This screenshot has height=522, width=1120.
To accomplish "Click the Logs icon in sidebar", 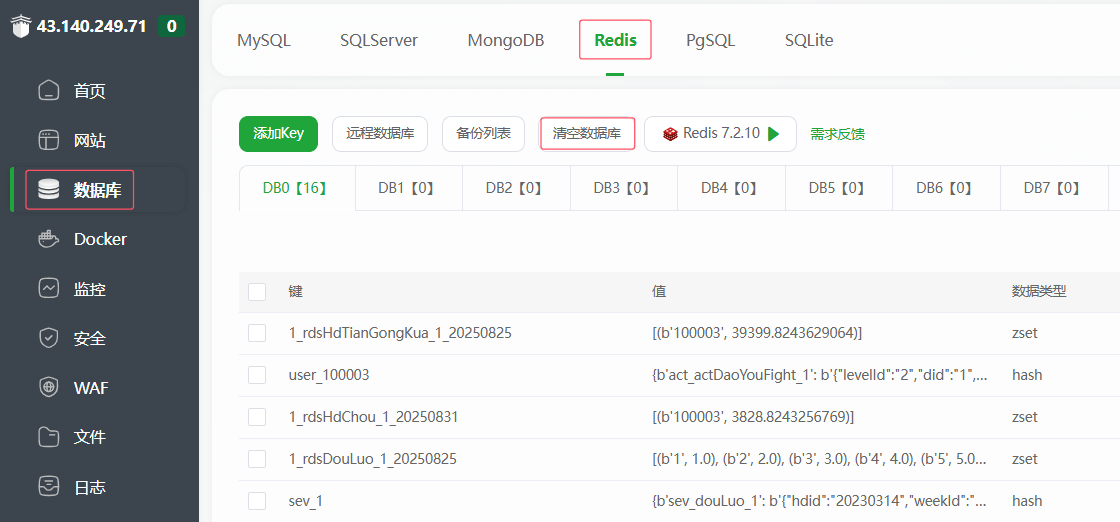I will click(x=48, y=487).
